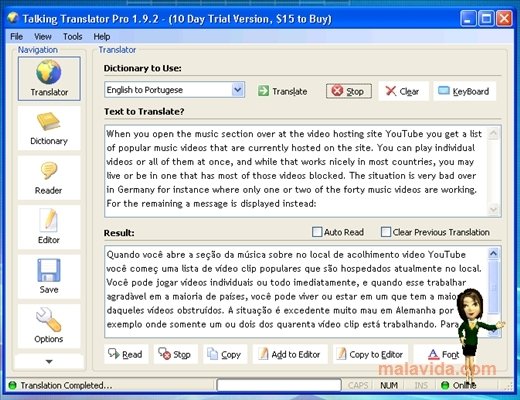520x400 pixels.
Task: Open the Tools menu
Action: point(73,36)
